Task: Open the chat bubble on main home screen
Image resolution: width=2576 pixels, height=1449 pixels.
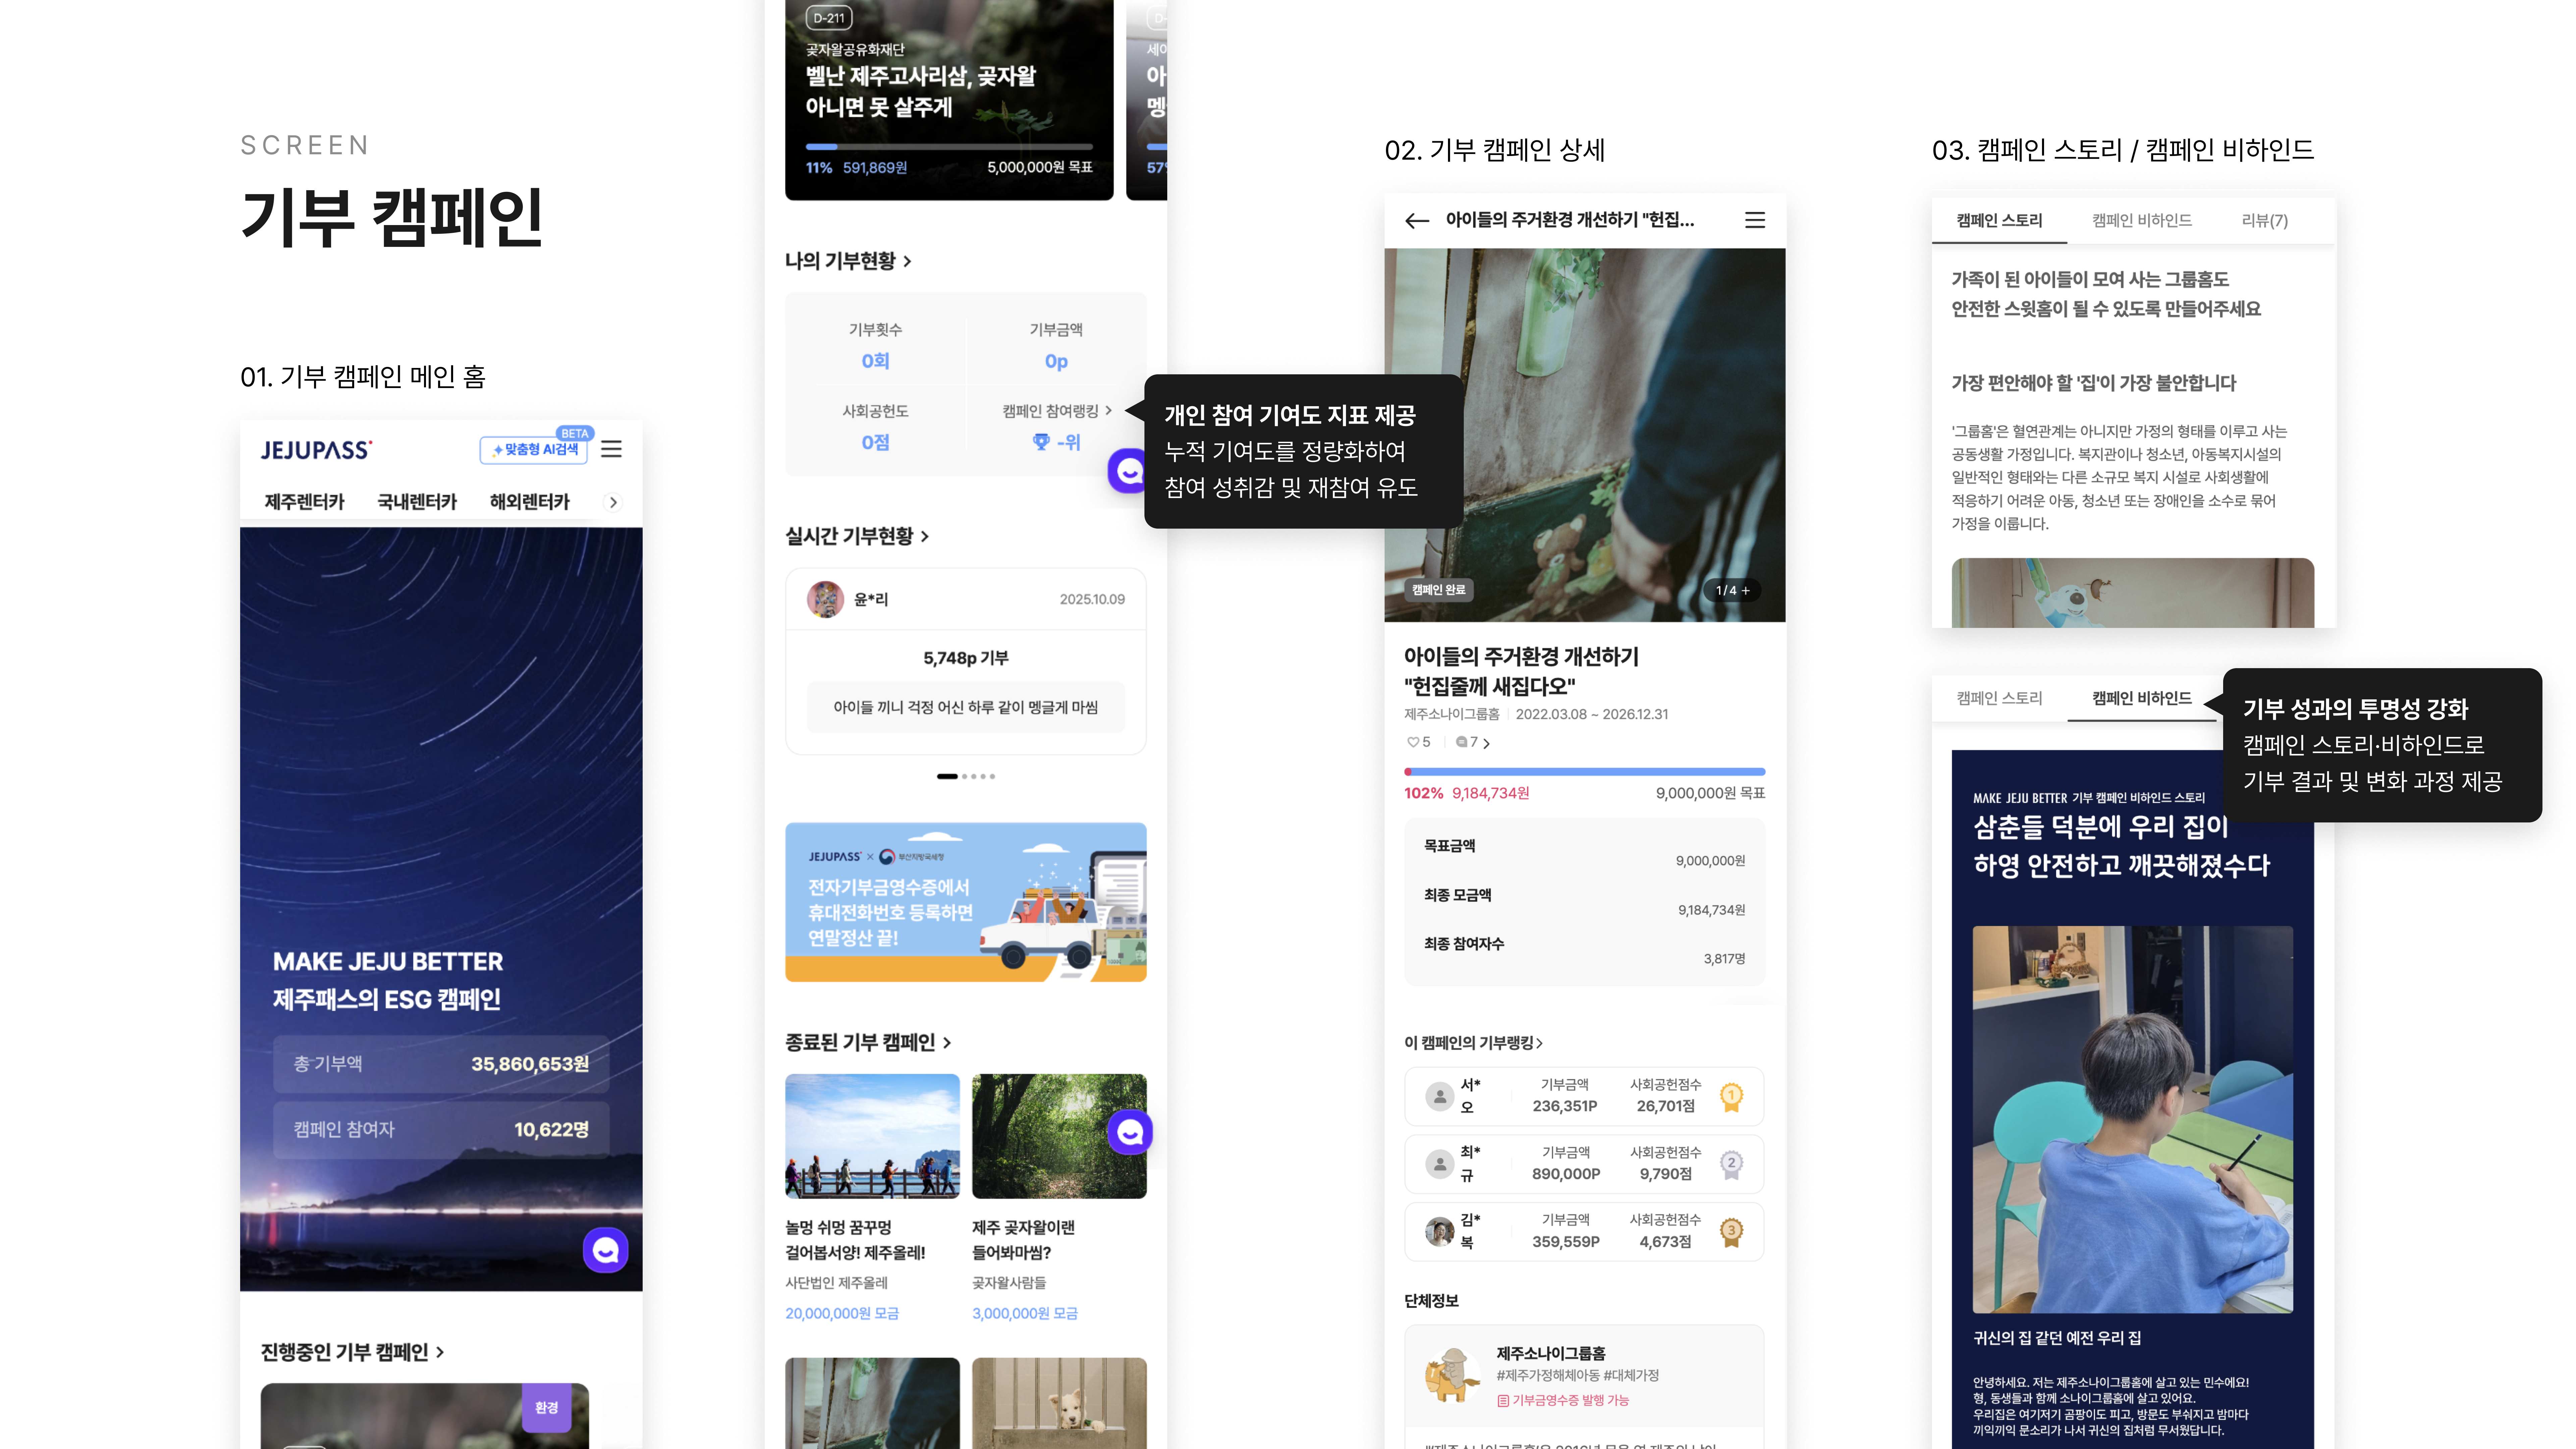Action: [606, 1250]
